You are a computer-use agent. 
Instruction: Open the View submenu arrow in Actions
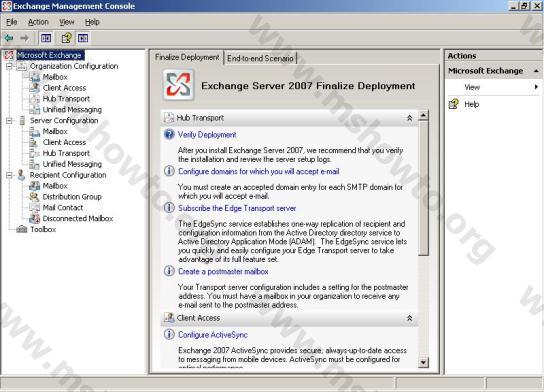pos(536,87)
